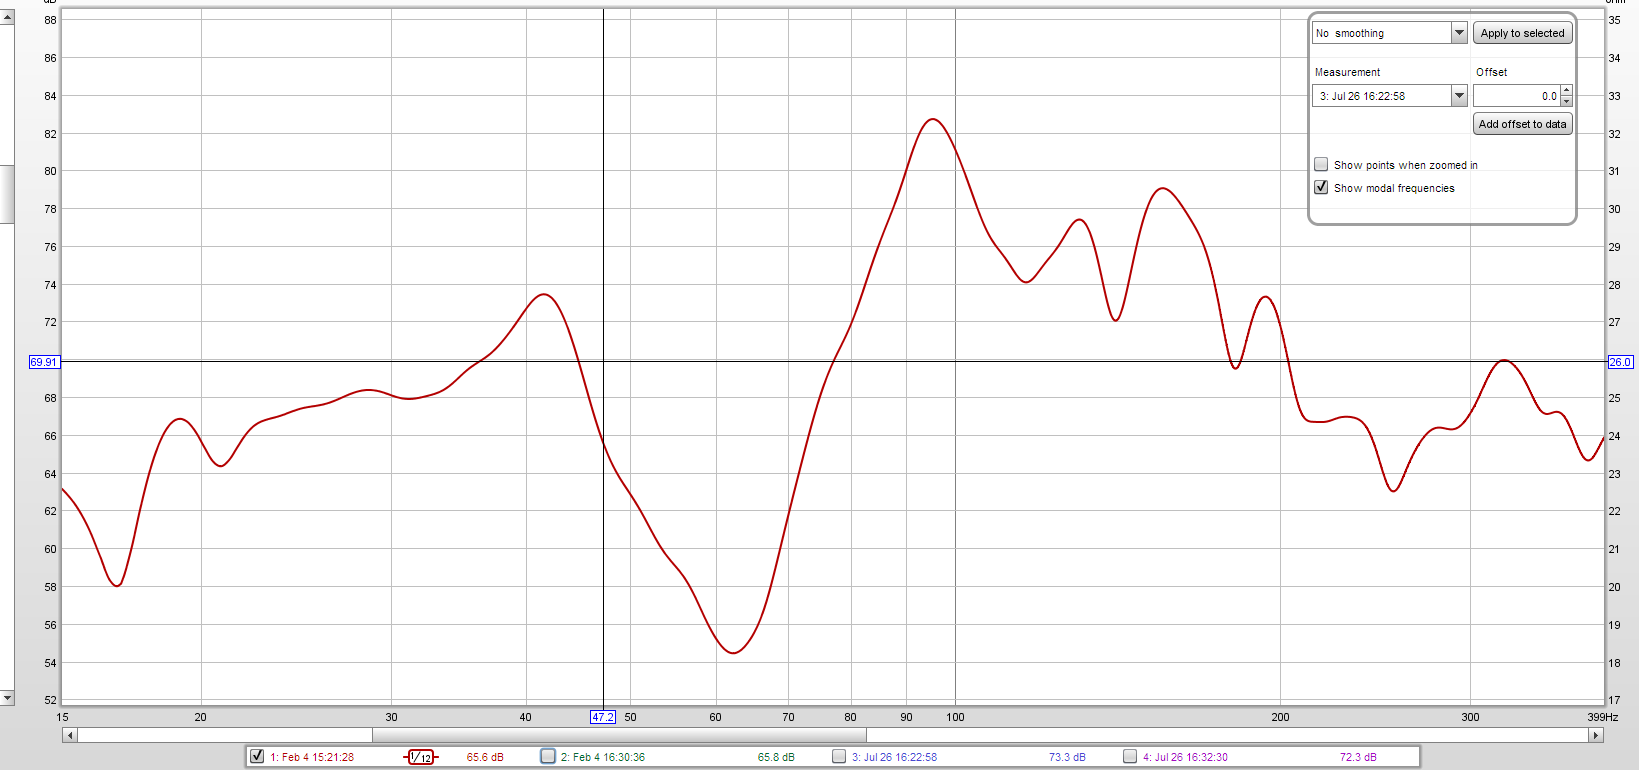Decrease Offset value with down stepper arrow

click(x=1566, y=101)
